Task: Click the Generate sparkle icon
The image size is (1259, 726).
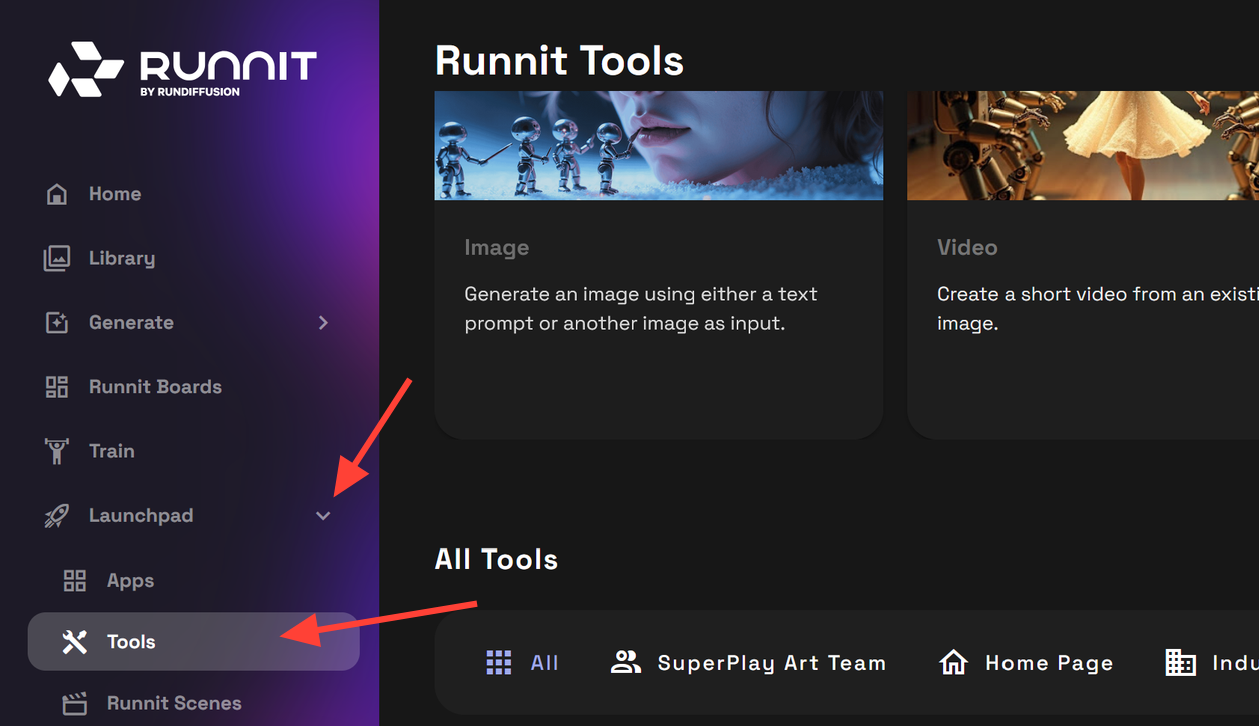Action: [x=57, y=322]
